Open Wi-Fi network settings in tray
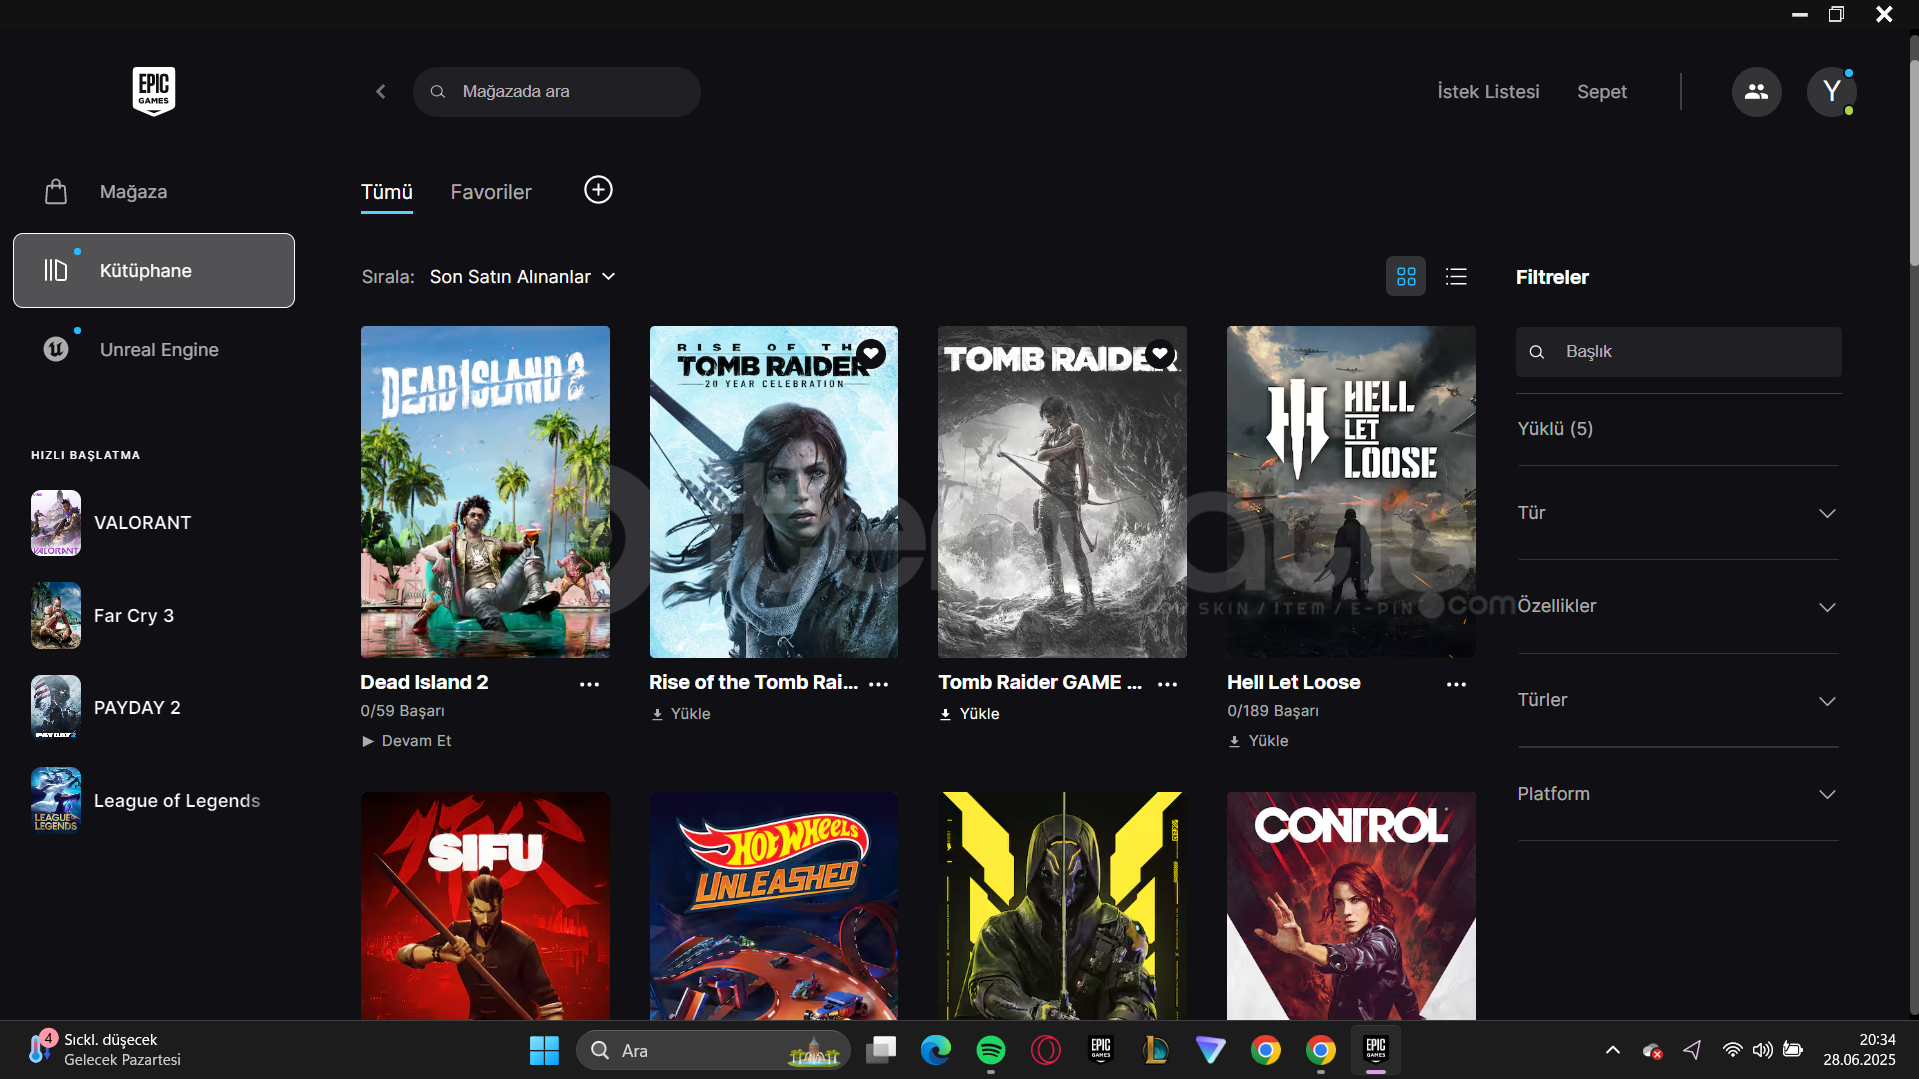1919x1079 pixels. pyautogui.click(x=1732, y=1050)
